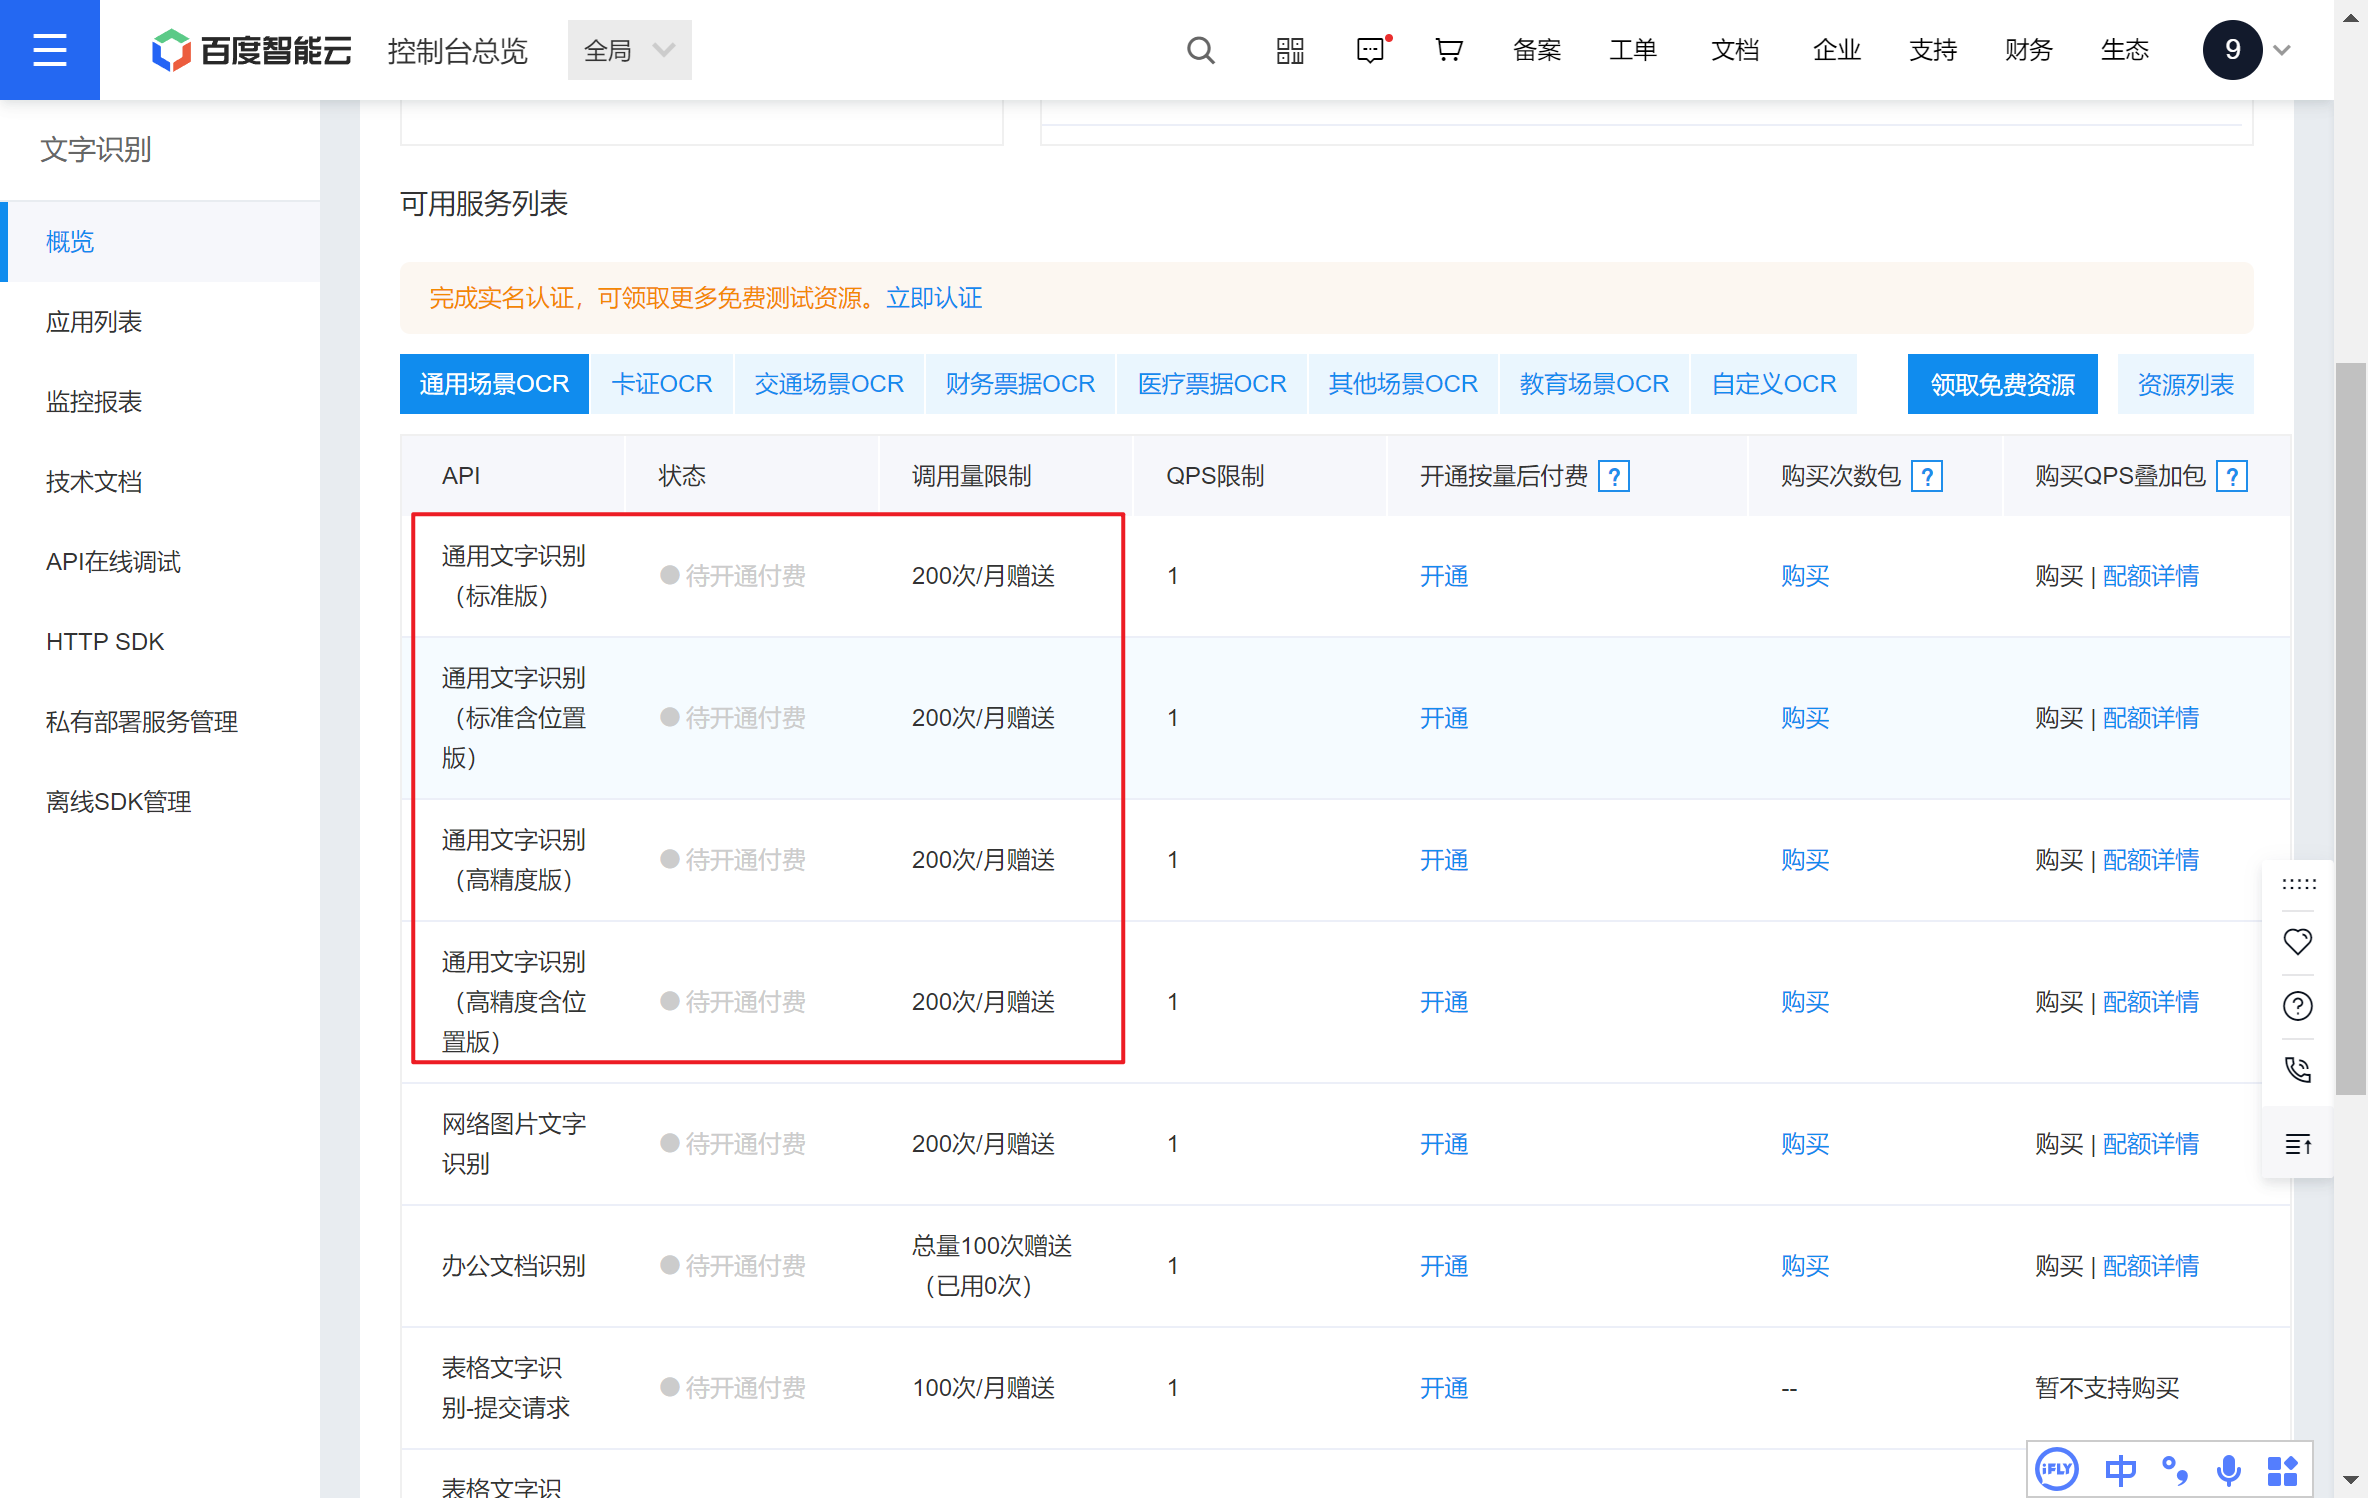Open the 全局 region dropdown
Screen dimensions: 2368x1498
629,50
